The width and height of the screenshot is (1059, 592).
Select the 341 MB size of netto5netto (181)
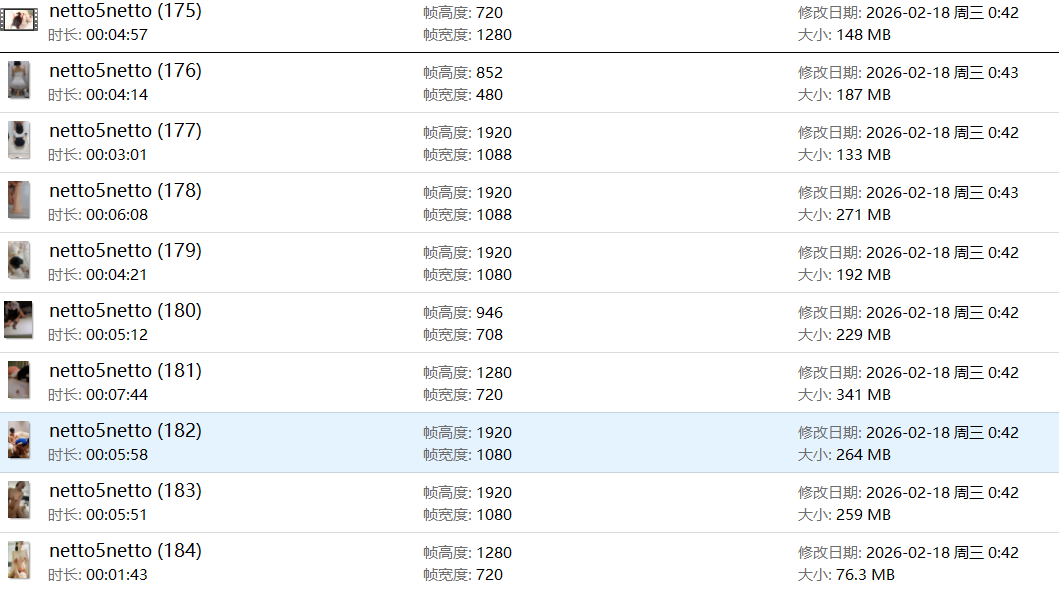[862, 395]
